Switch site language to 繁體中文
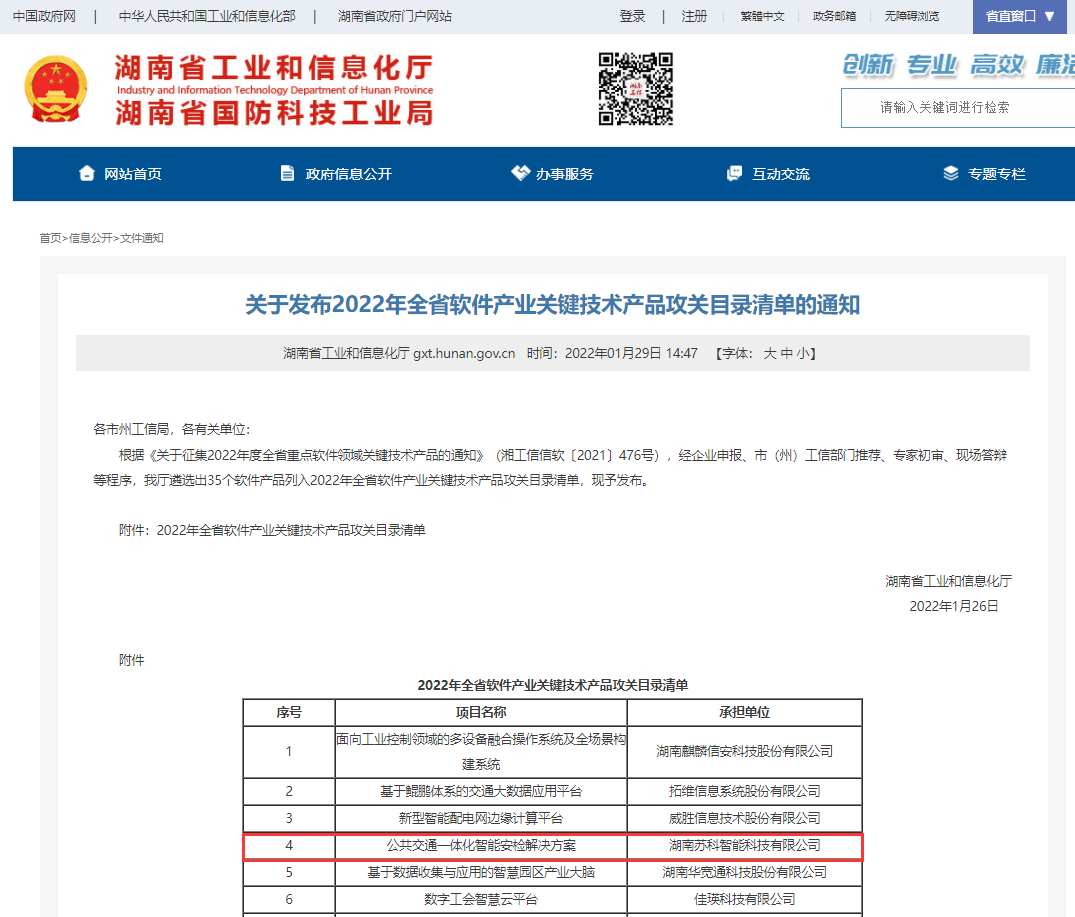The image size is (1075, 917). 763,17
